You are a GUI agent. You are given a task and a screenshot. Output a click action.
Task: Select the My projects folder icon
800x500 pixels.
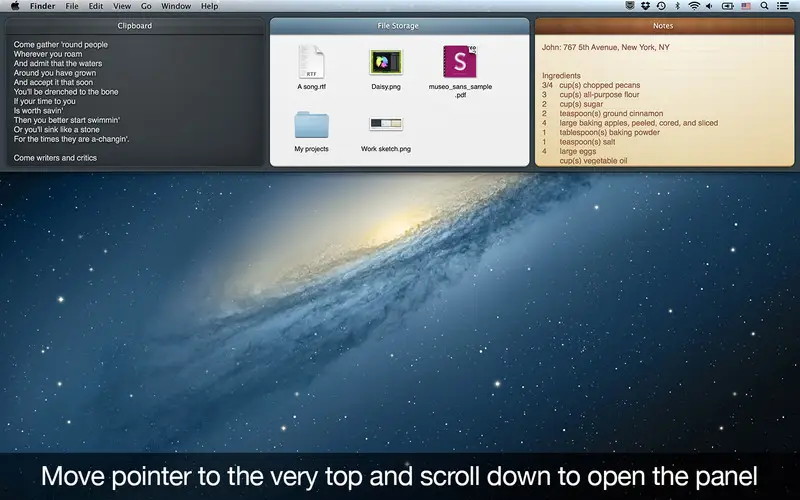[x=311, y=125]
